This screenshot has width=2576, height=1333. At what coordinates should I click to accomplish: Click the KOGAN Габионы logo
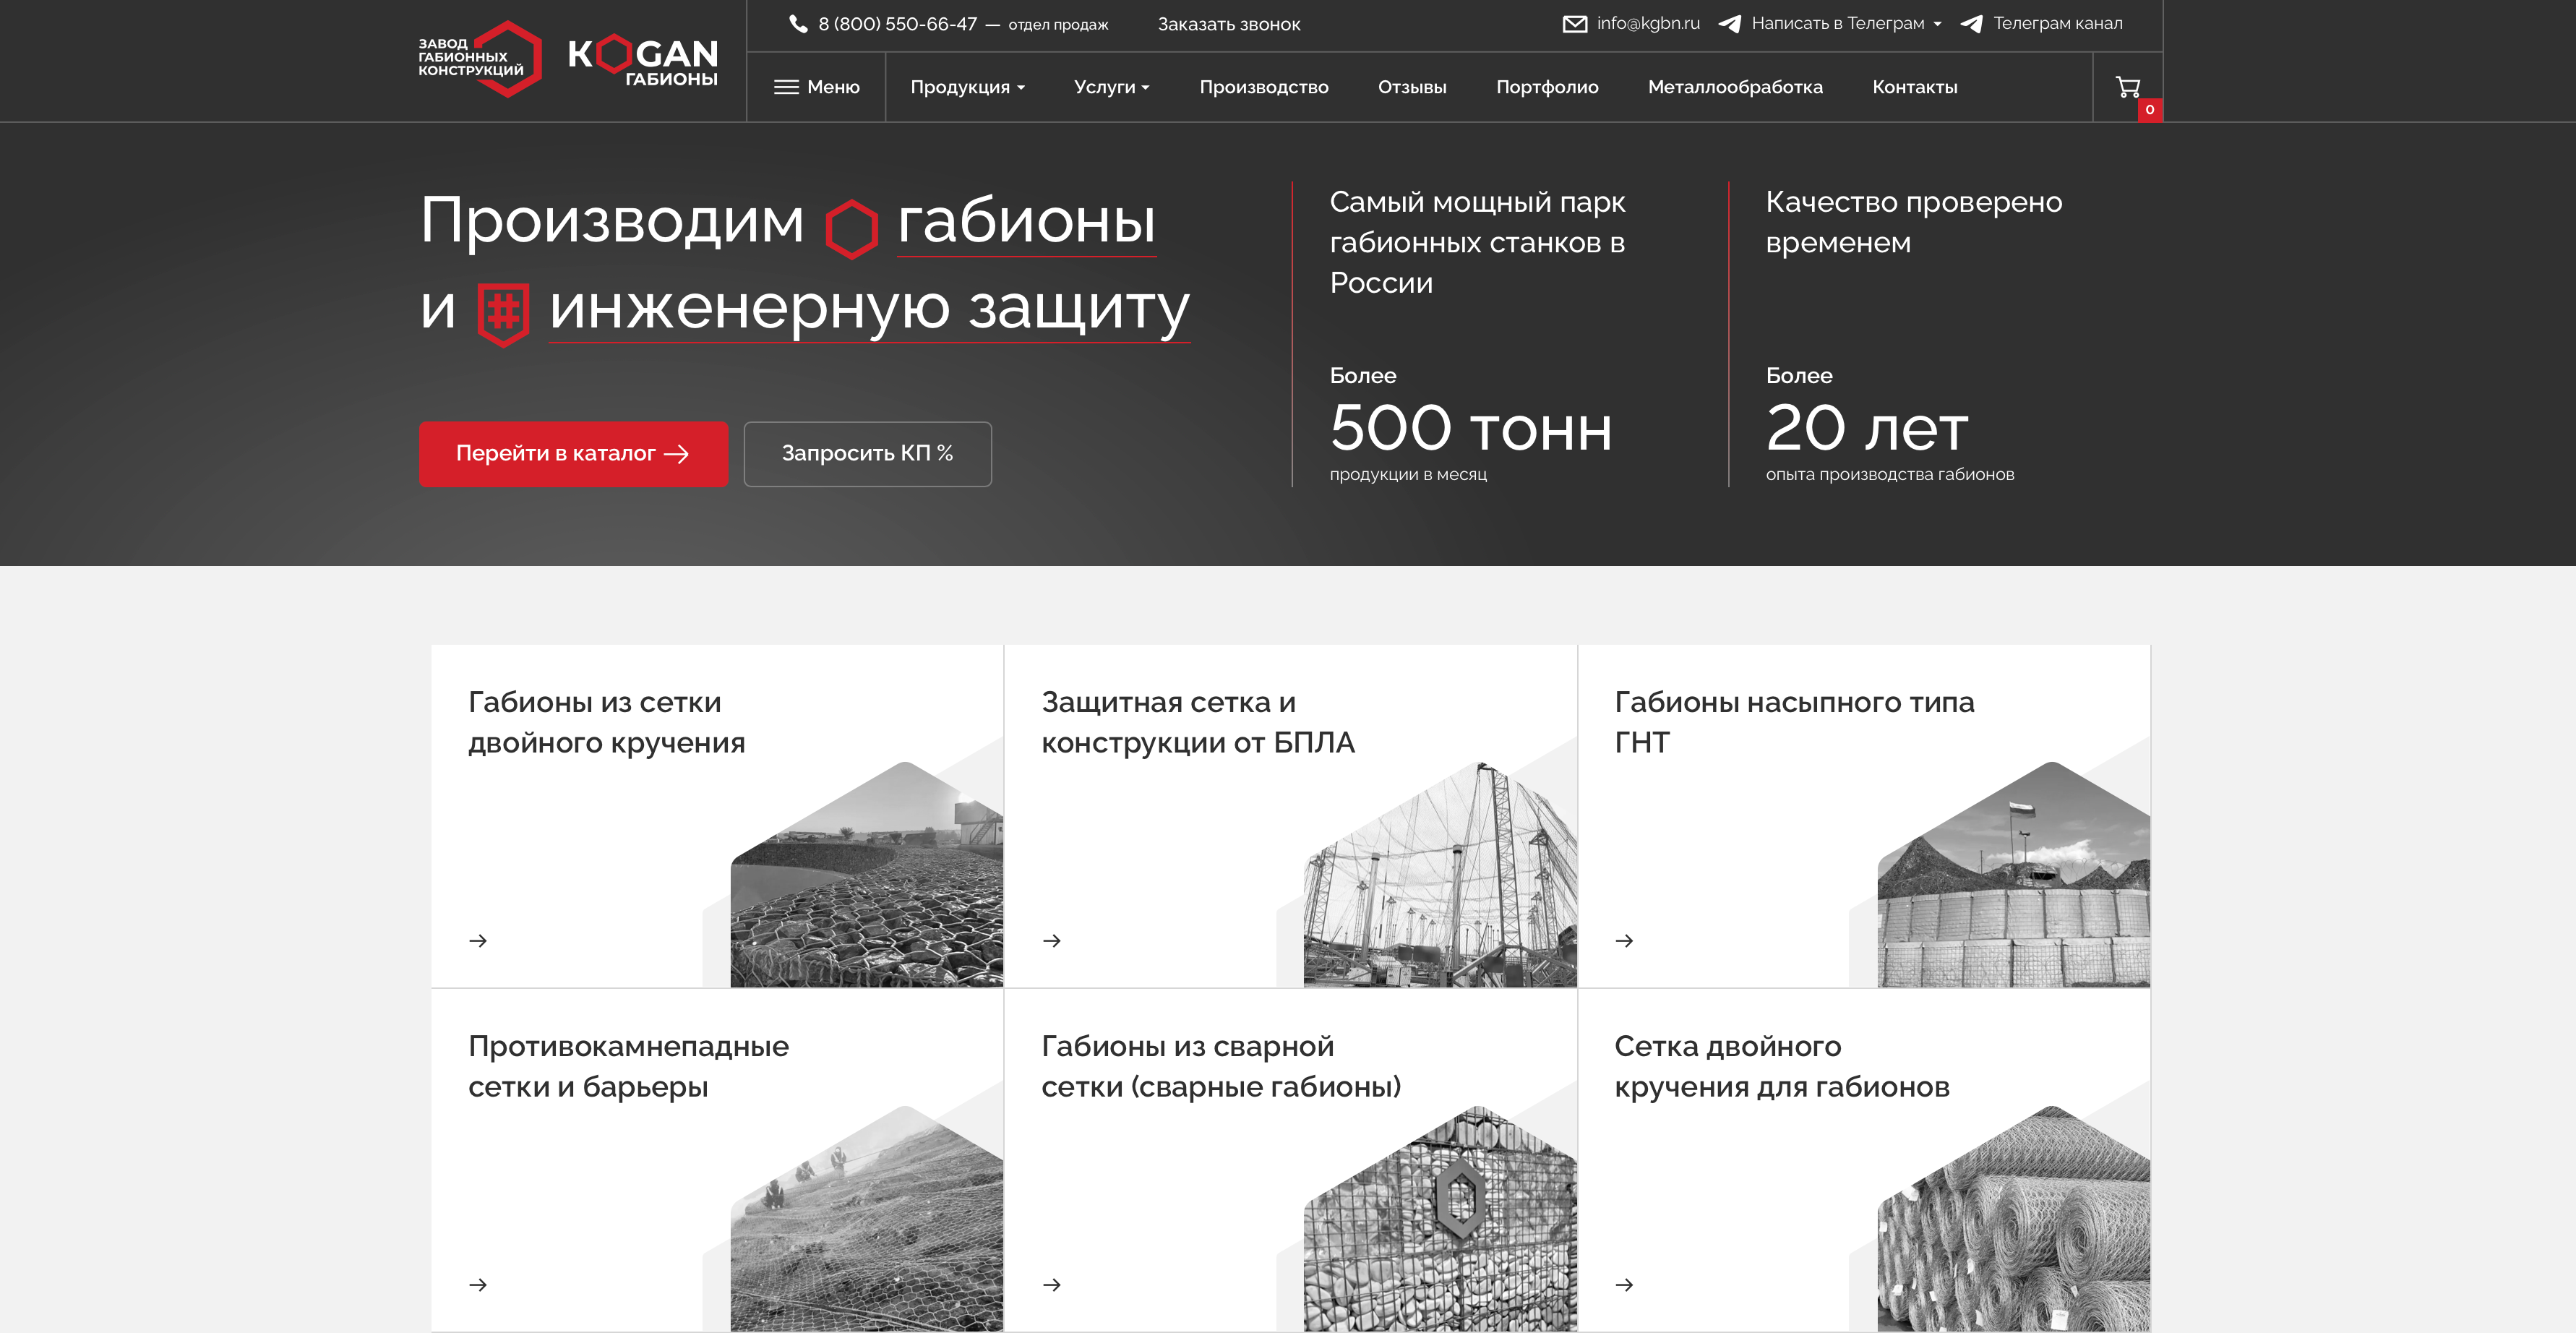coord(642,59)
